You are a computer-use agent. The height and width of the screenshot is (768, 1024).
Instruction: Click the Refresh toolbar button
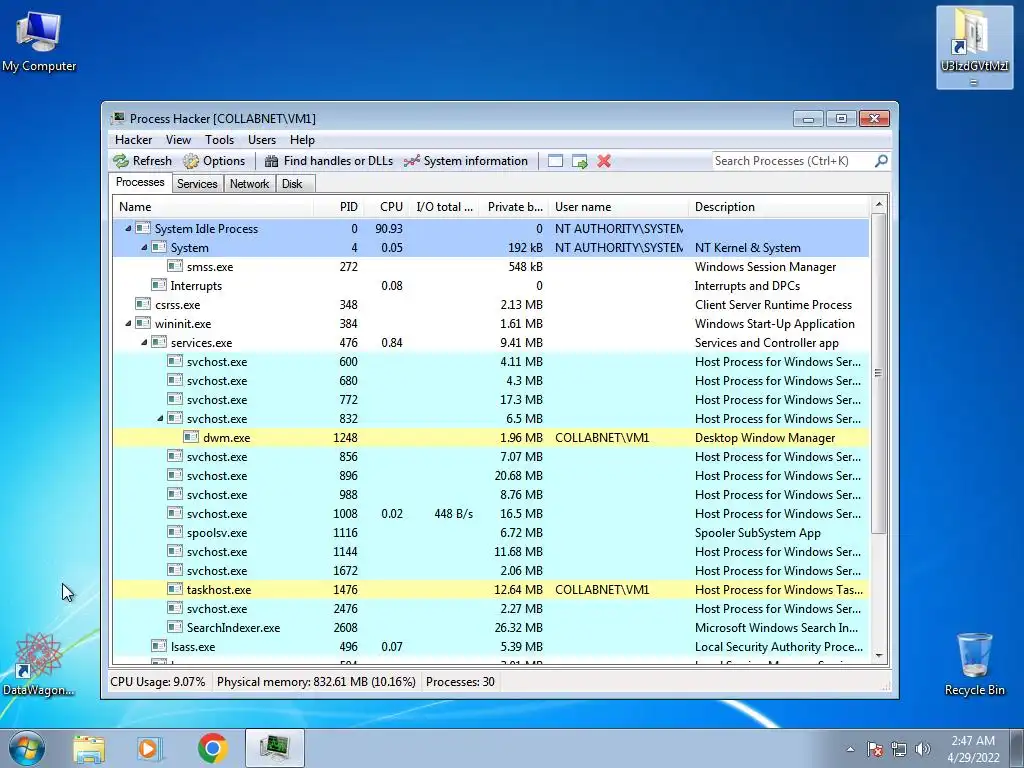pyautogui.click(x=142, y=161)
